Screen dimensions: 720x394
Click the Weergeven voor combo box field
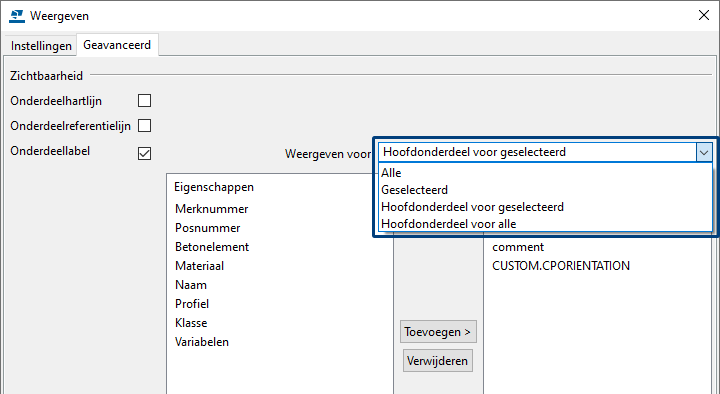tap(545, 152)
